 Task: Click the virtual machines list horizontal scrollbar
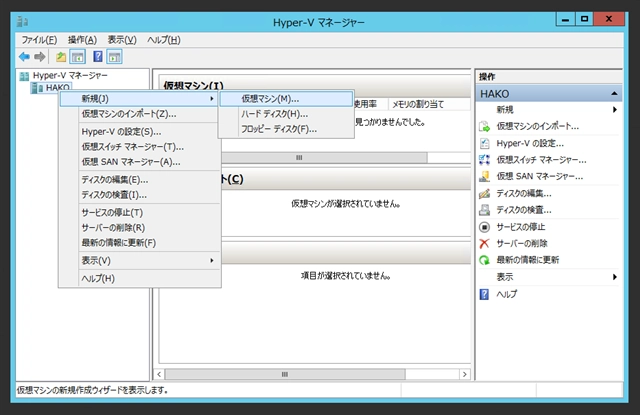pos(324,158)
